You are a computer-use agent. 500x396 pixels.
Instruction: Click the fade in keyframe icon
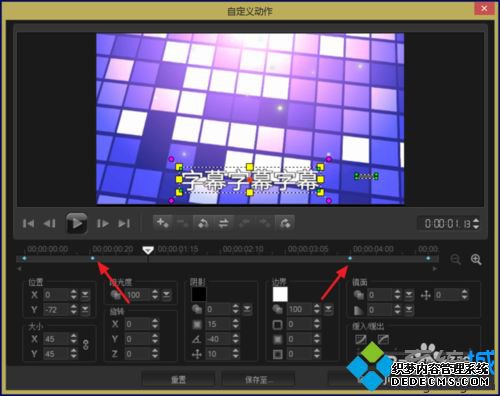pos(285,223)
